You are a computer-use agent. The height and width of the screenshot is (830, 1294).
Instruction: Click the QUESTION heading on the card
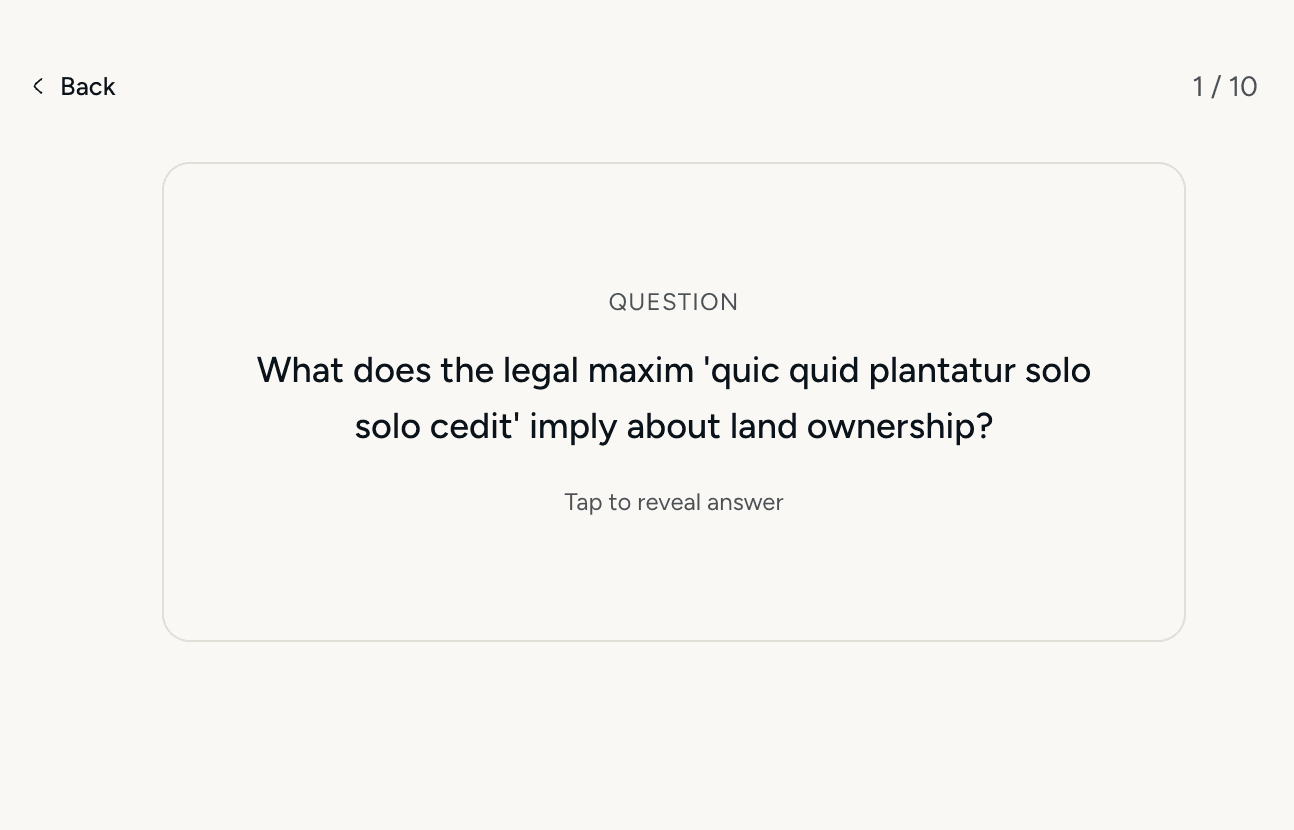pos(673,301)
